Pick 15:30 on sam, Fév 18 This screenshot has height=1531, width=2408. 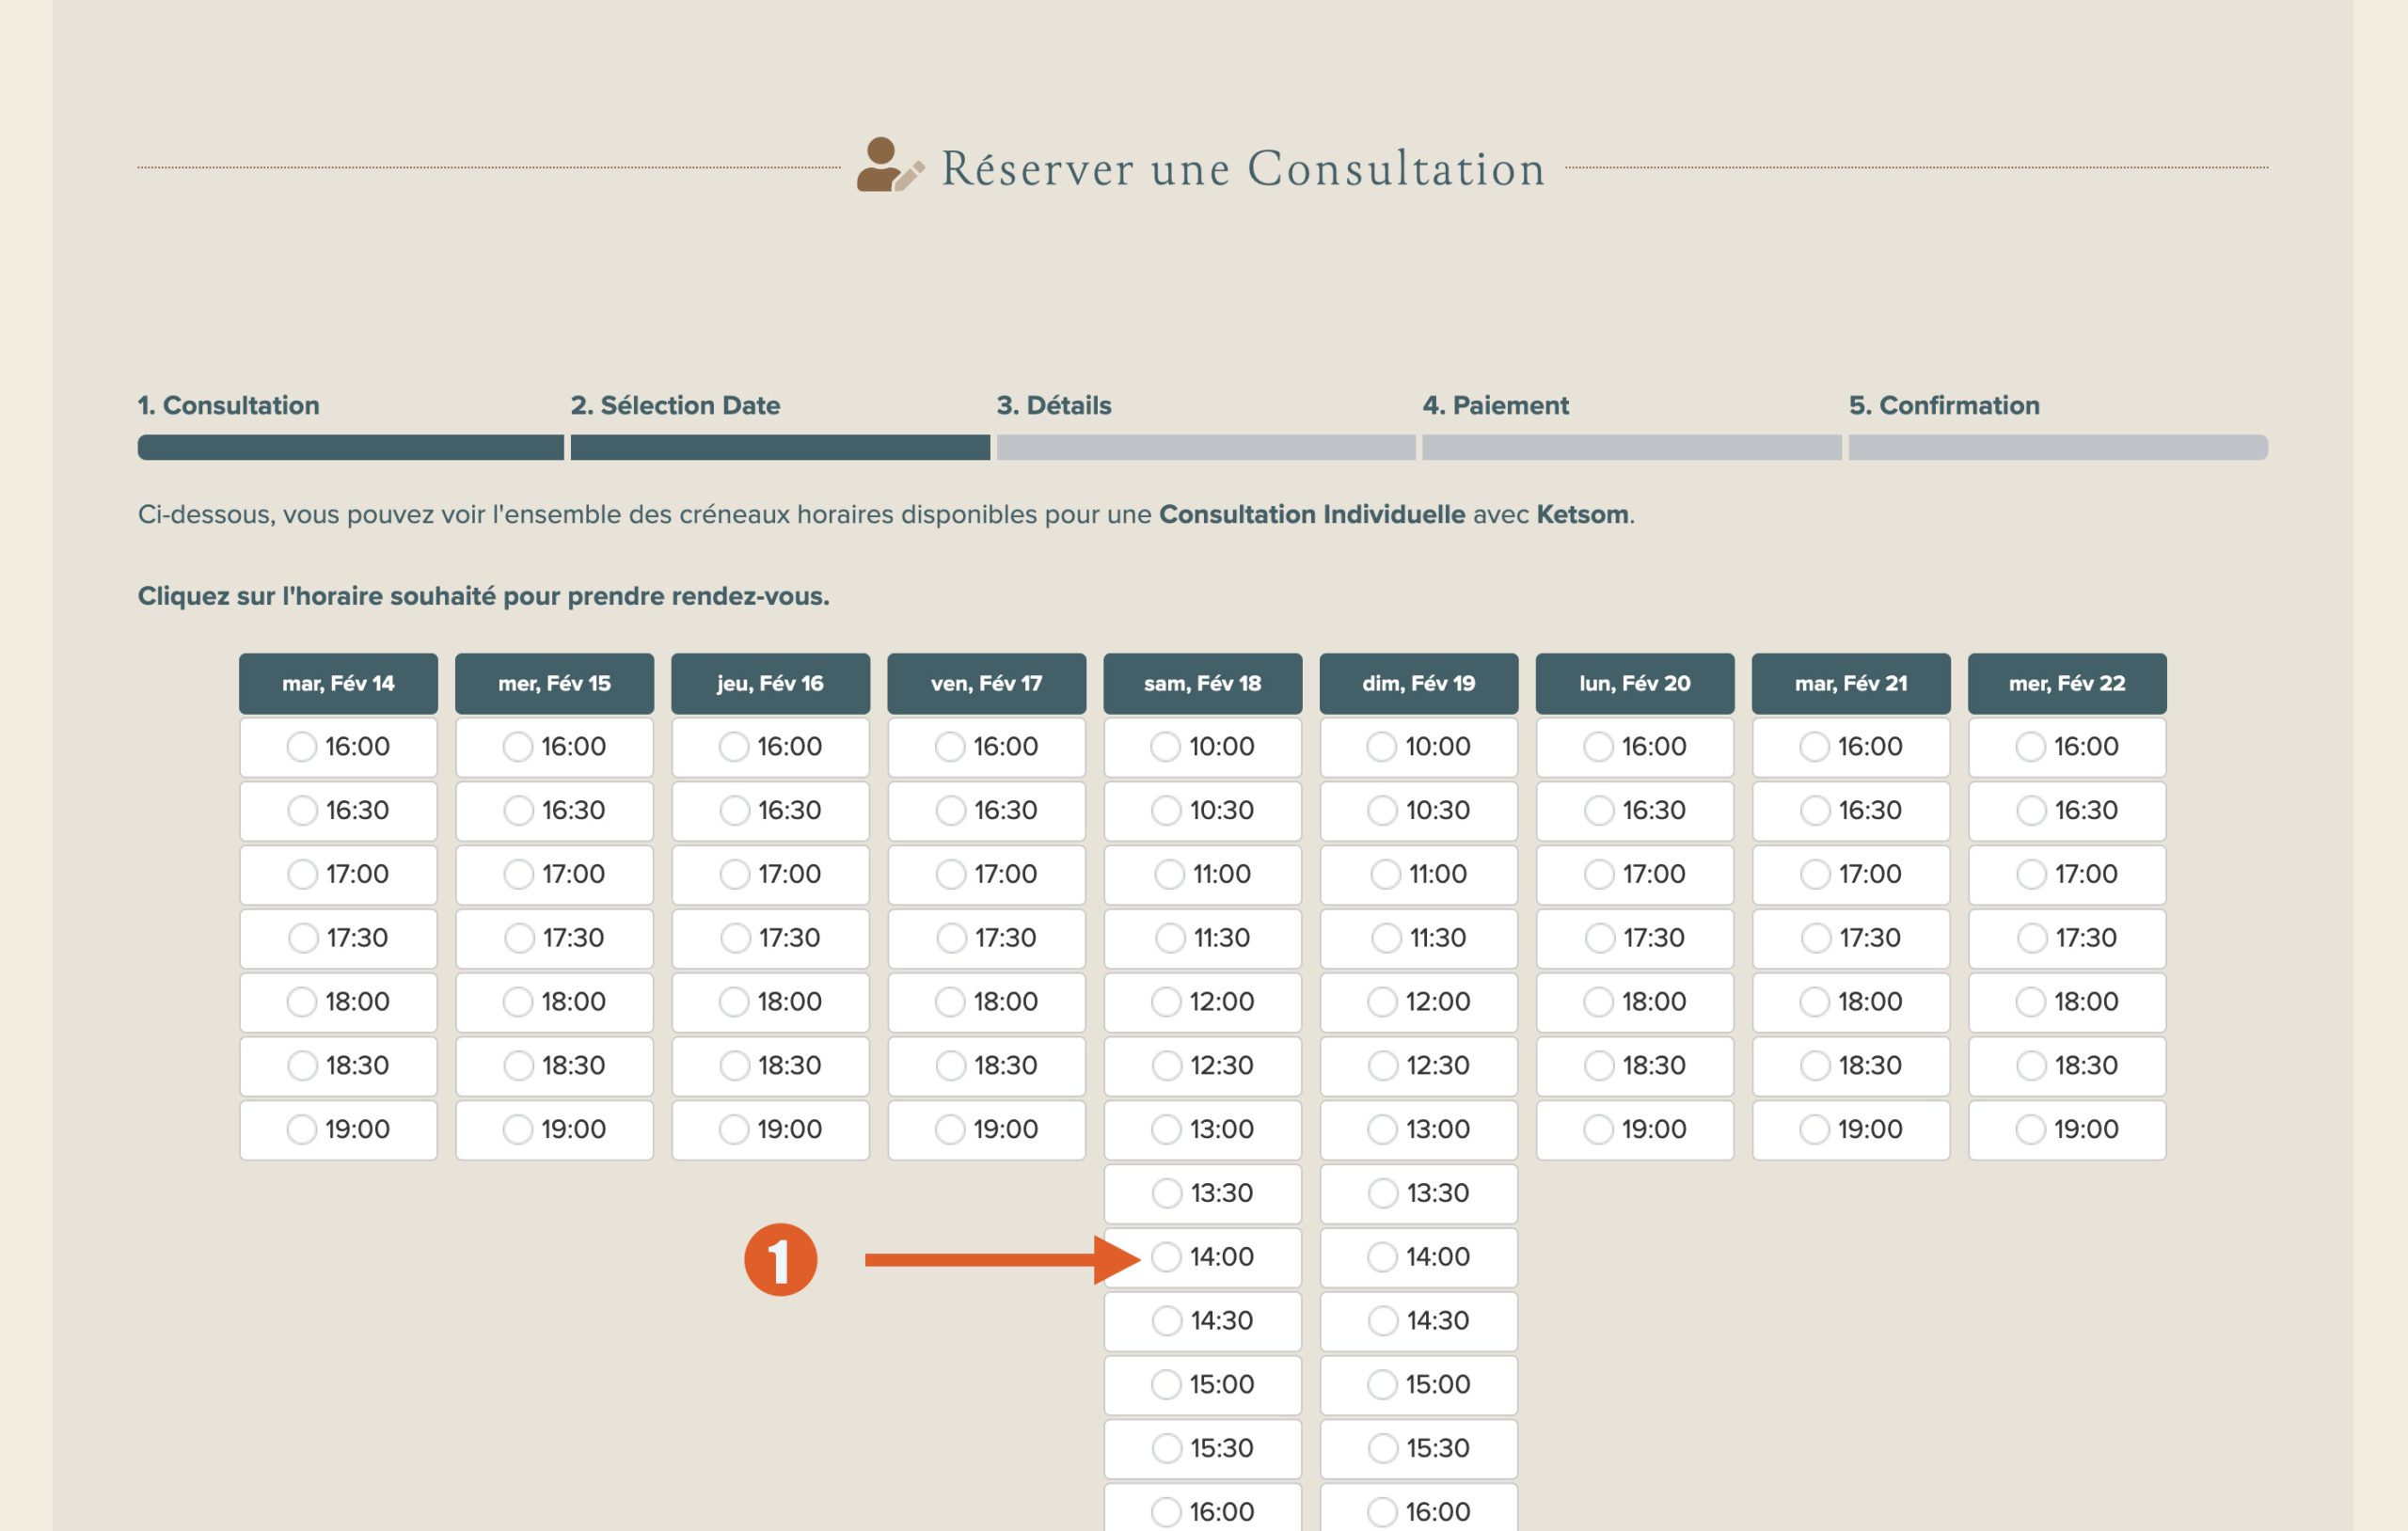pos(1203,1449)
